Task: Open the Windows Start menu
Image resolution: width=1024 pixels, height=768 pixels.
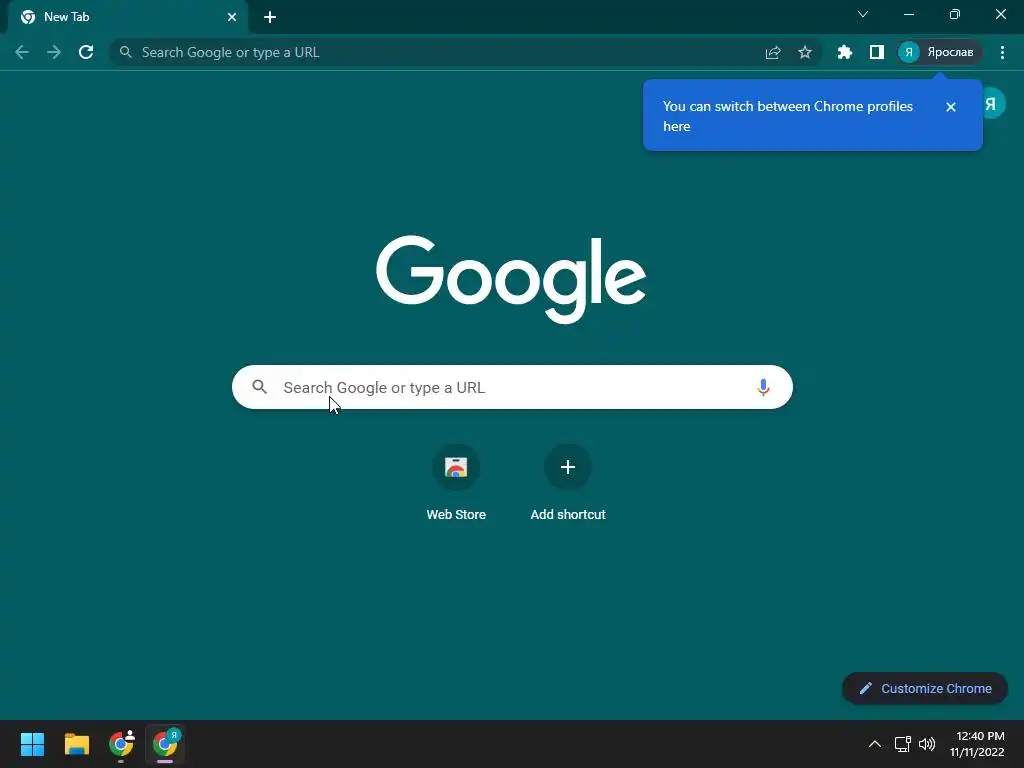Action: 32,744
